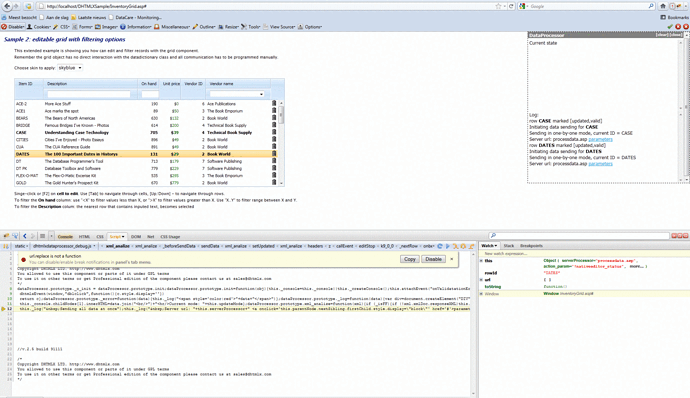
Task: Open the Bookmarks sidebar button
Action: click(675, 17)
